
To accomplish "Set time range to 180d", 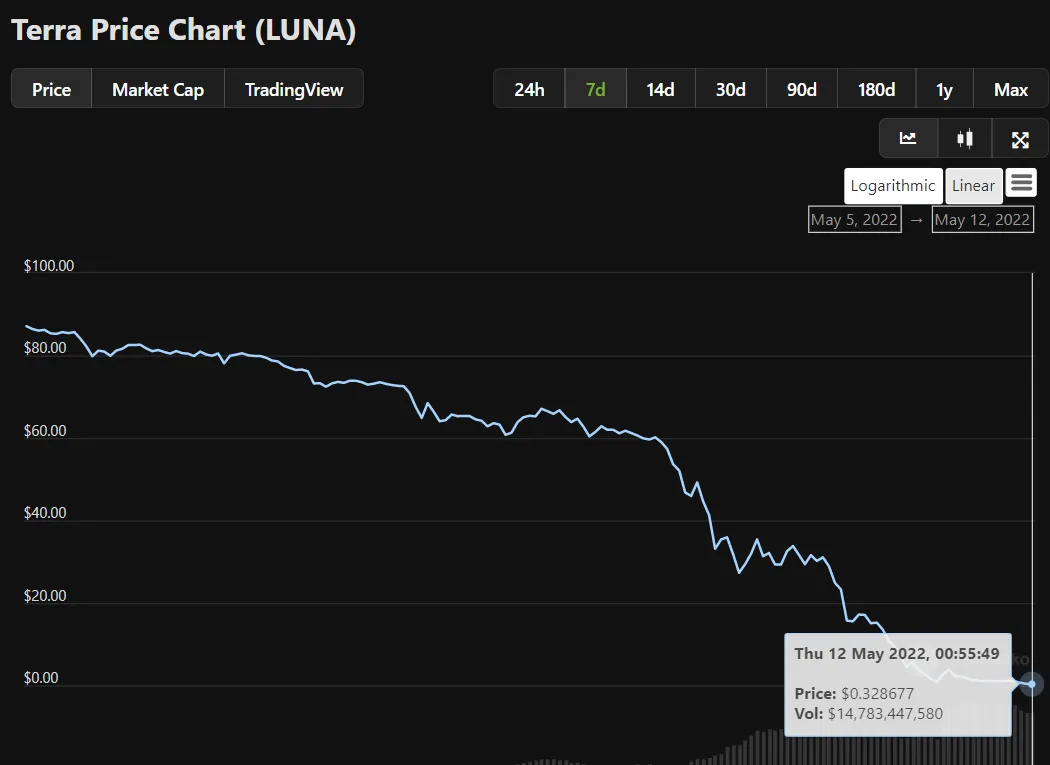I will click(877, 89).
